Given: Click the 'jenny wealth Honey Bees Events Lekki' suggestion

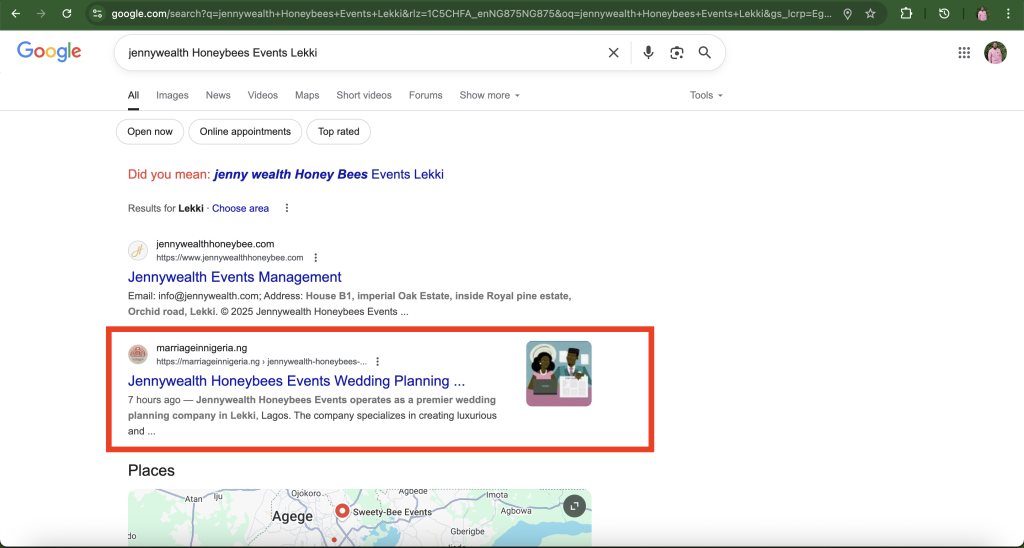Looking at the screenshot, I should point(328,174).
